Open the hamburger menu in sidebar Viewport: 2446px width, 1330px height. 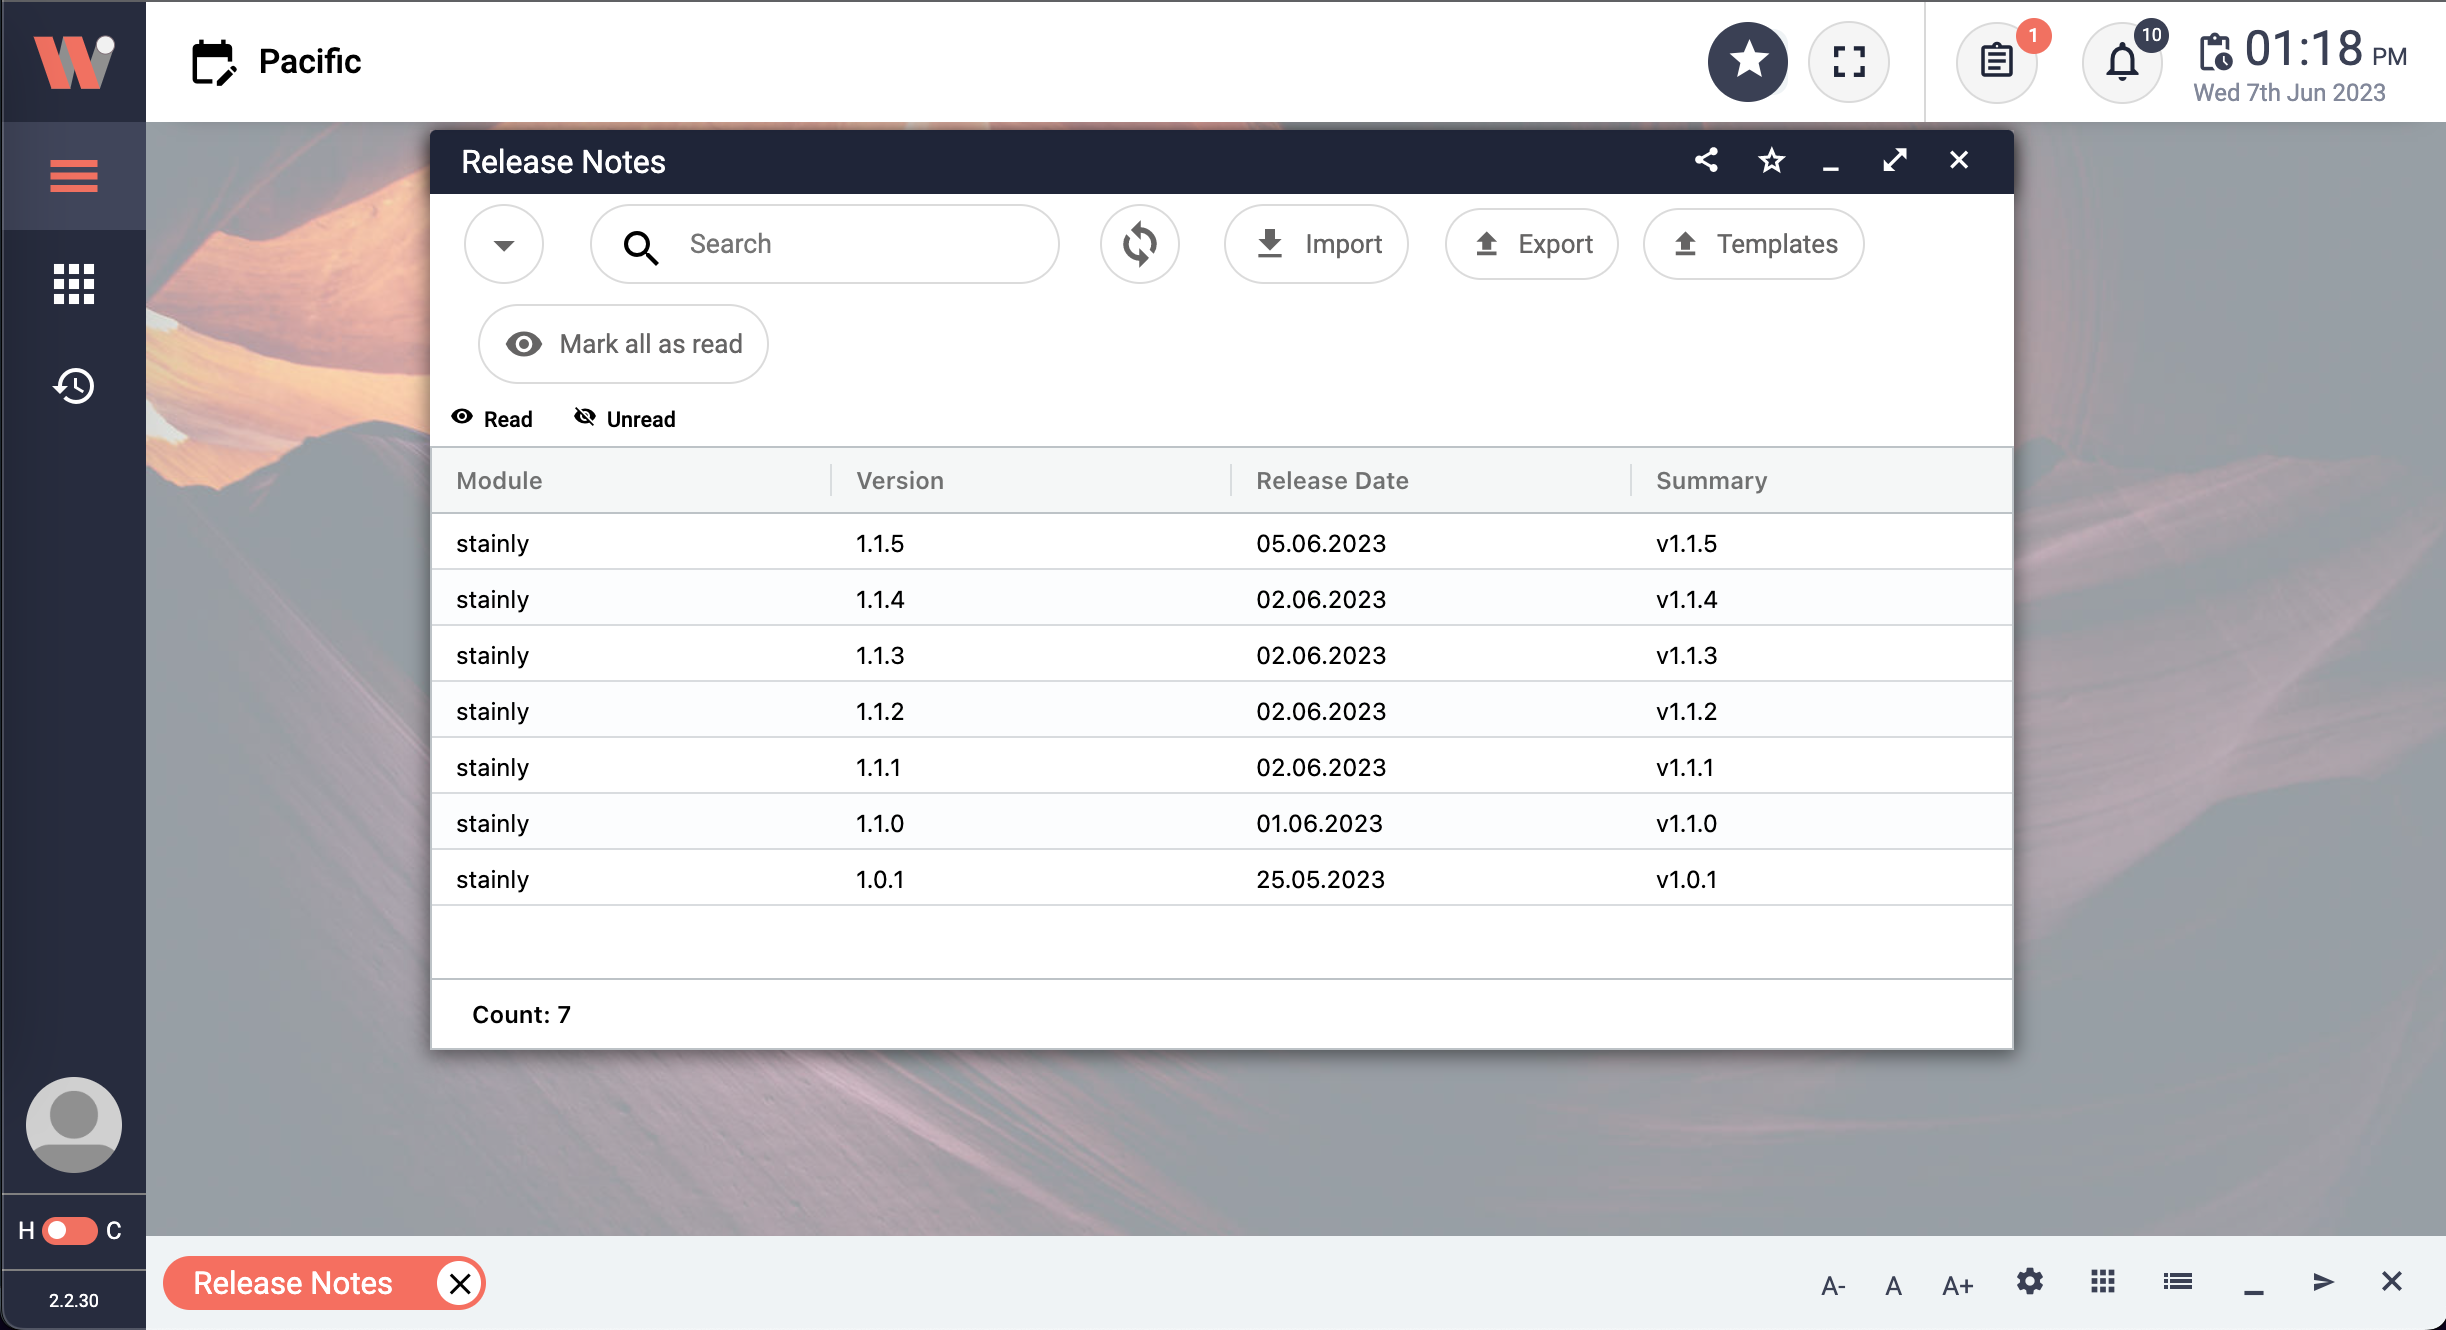coord(73,176)
